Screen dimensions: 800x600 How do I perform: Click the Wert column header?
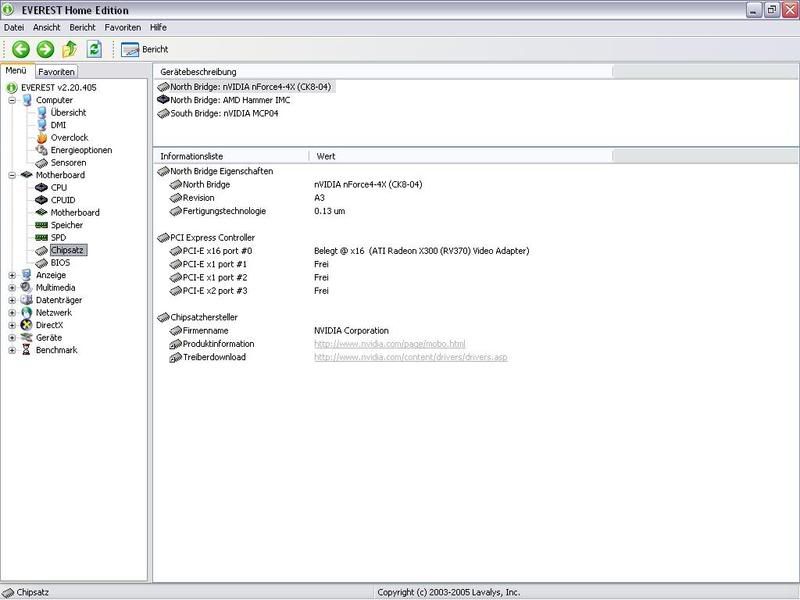[x=460, y=156]
